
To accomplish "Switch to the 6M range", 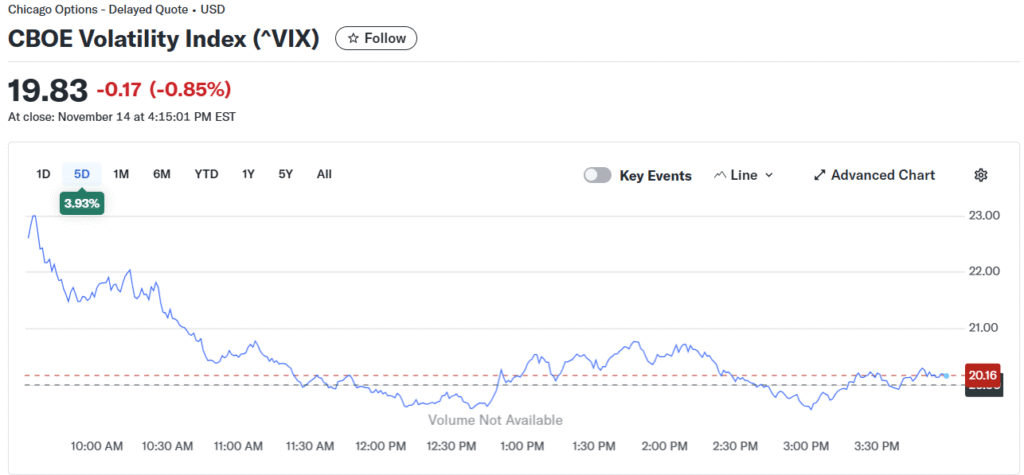I will click(162, 174).
